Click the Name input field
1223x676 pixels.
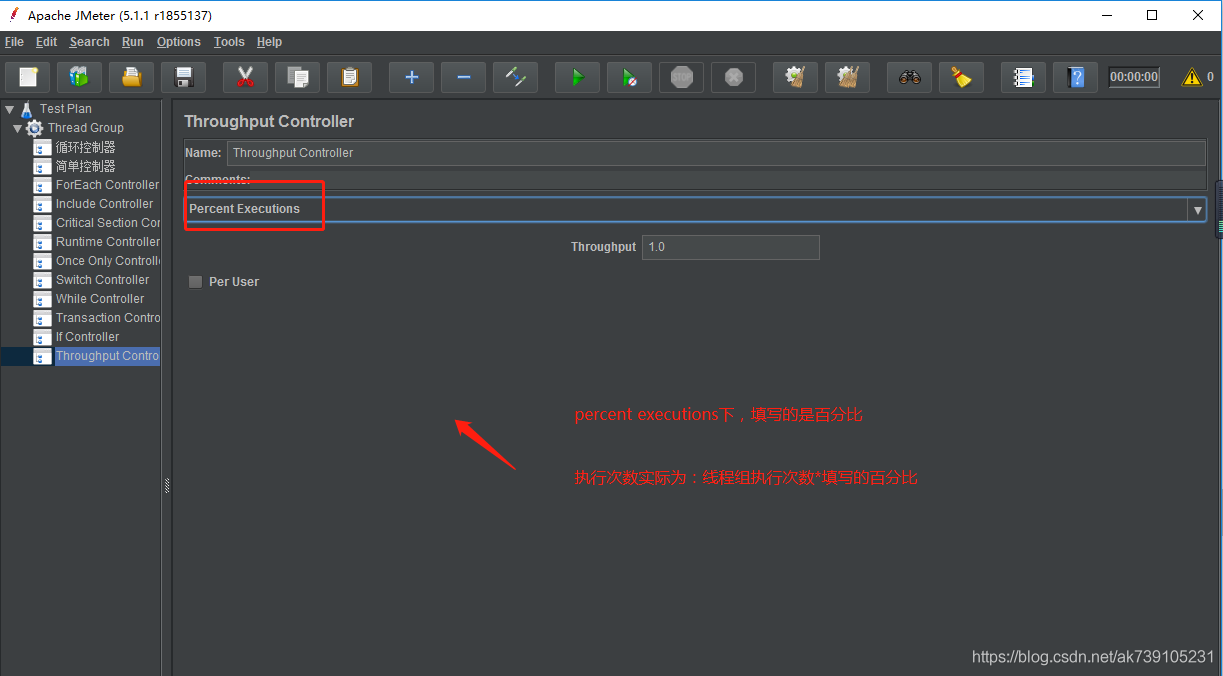pyautogui.click(x=716, y=153)
